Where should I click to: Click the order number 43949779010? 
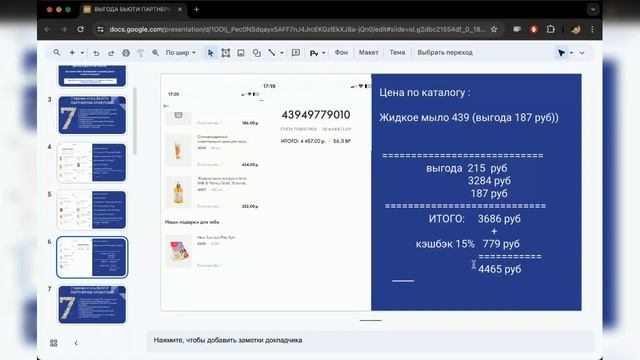pos(316,115)
